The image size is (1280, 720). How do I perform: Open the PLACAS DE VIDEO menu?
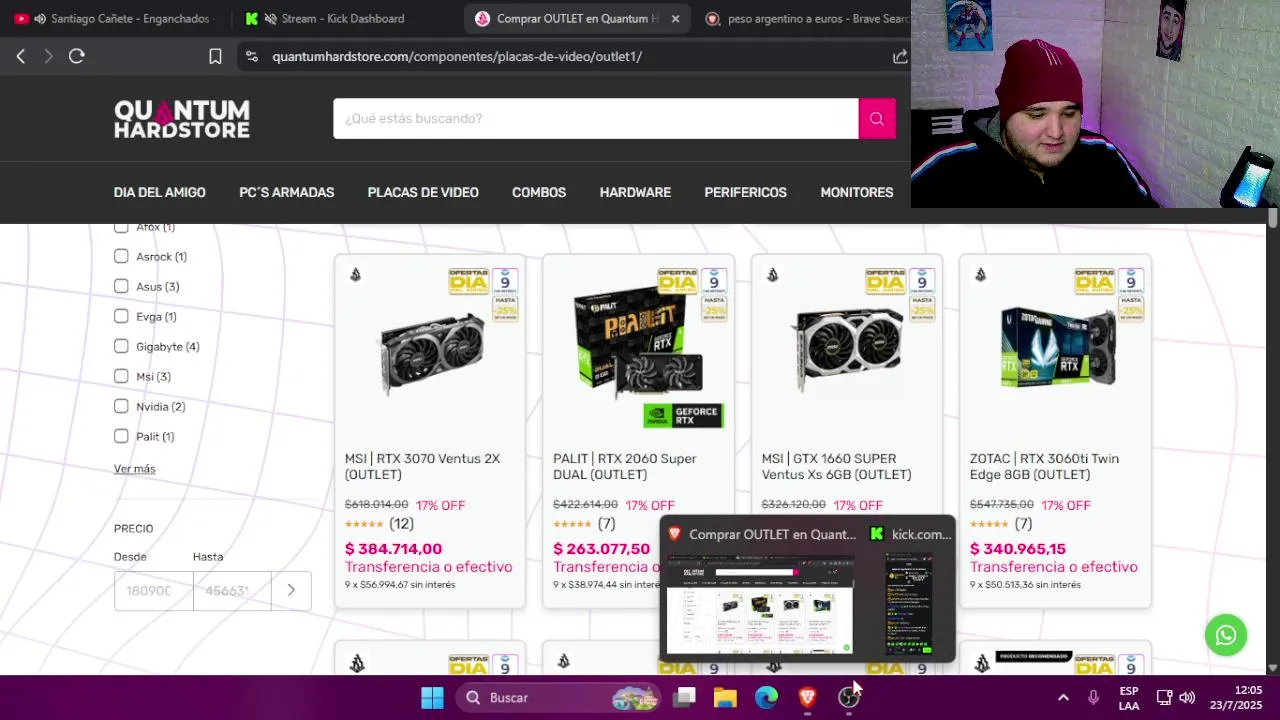point(423,192)
